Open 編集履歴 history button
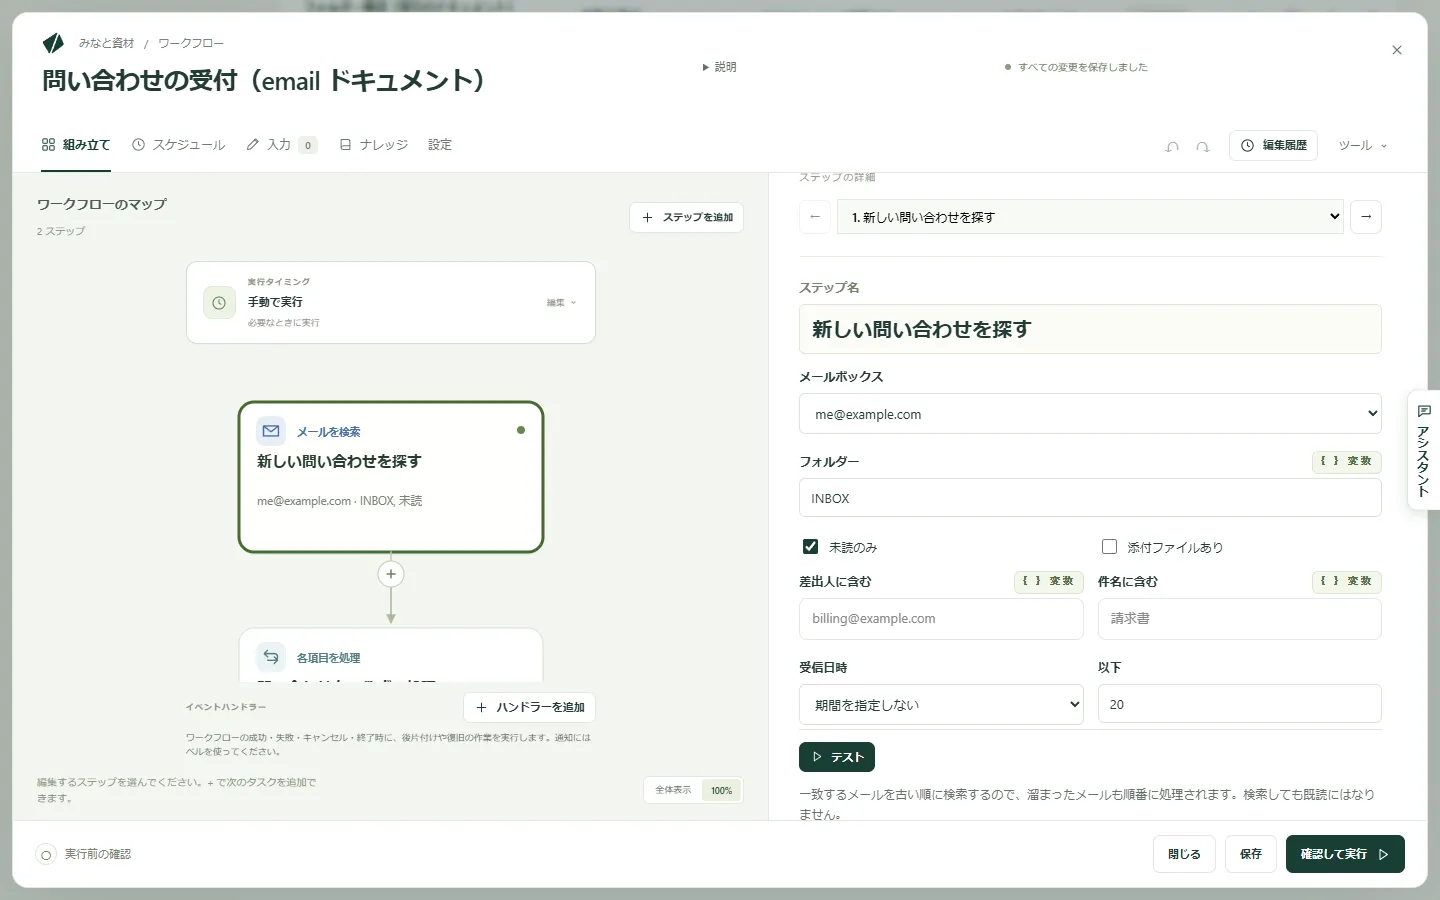 point(1273,146)
